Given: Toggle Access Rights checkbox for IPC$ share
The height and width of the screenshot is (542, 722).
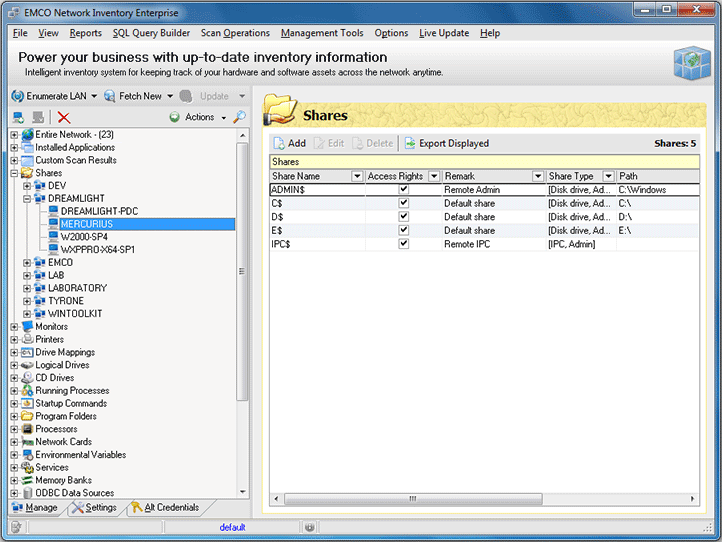Looking at the screenshot, I should click(403, 244).
